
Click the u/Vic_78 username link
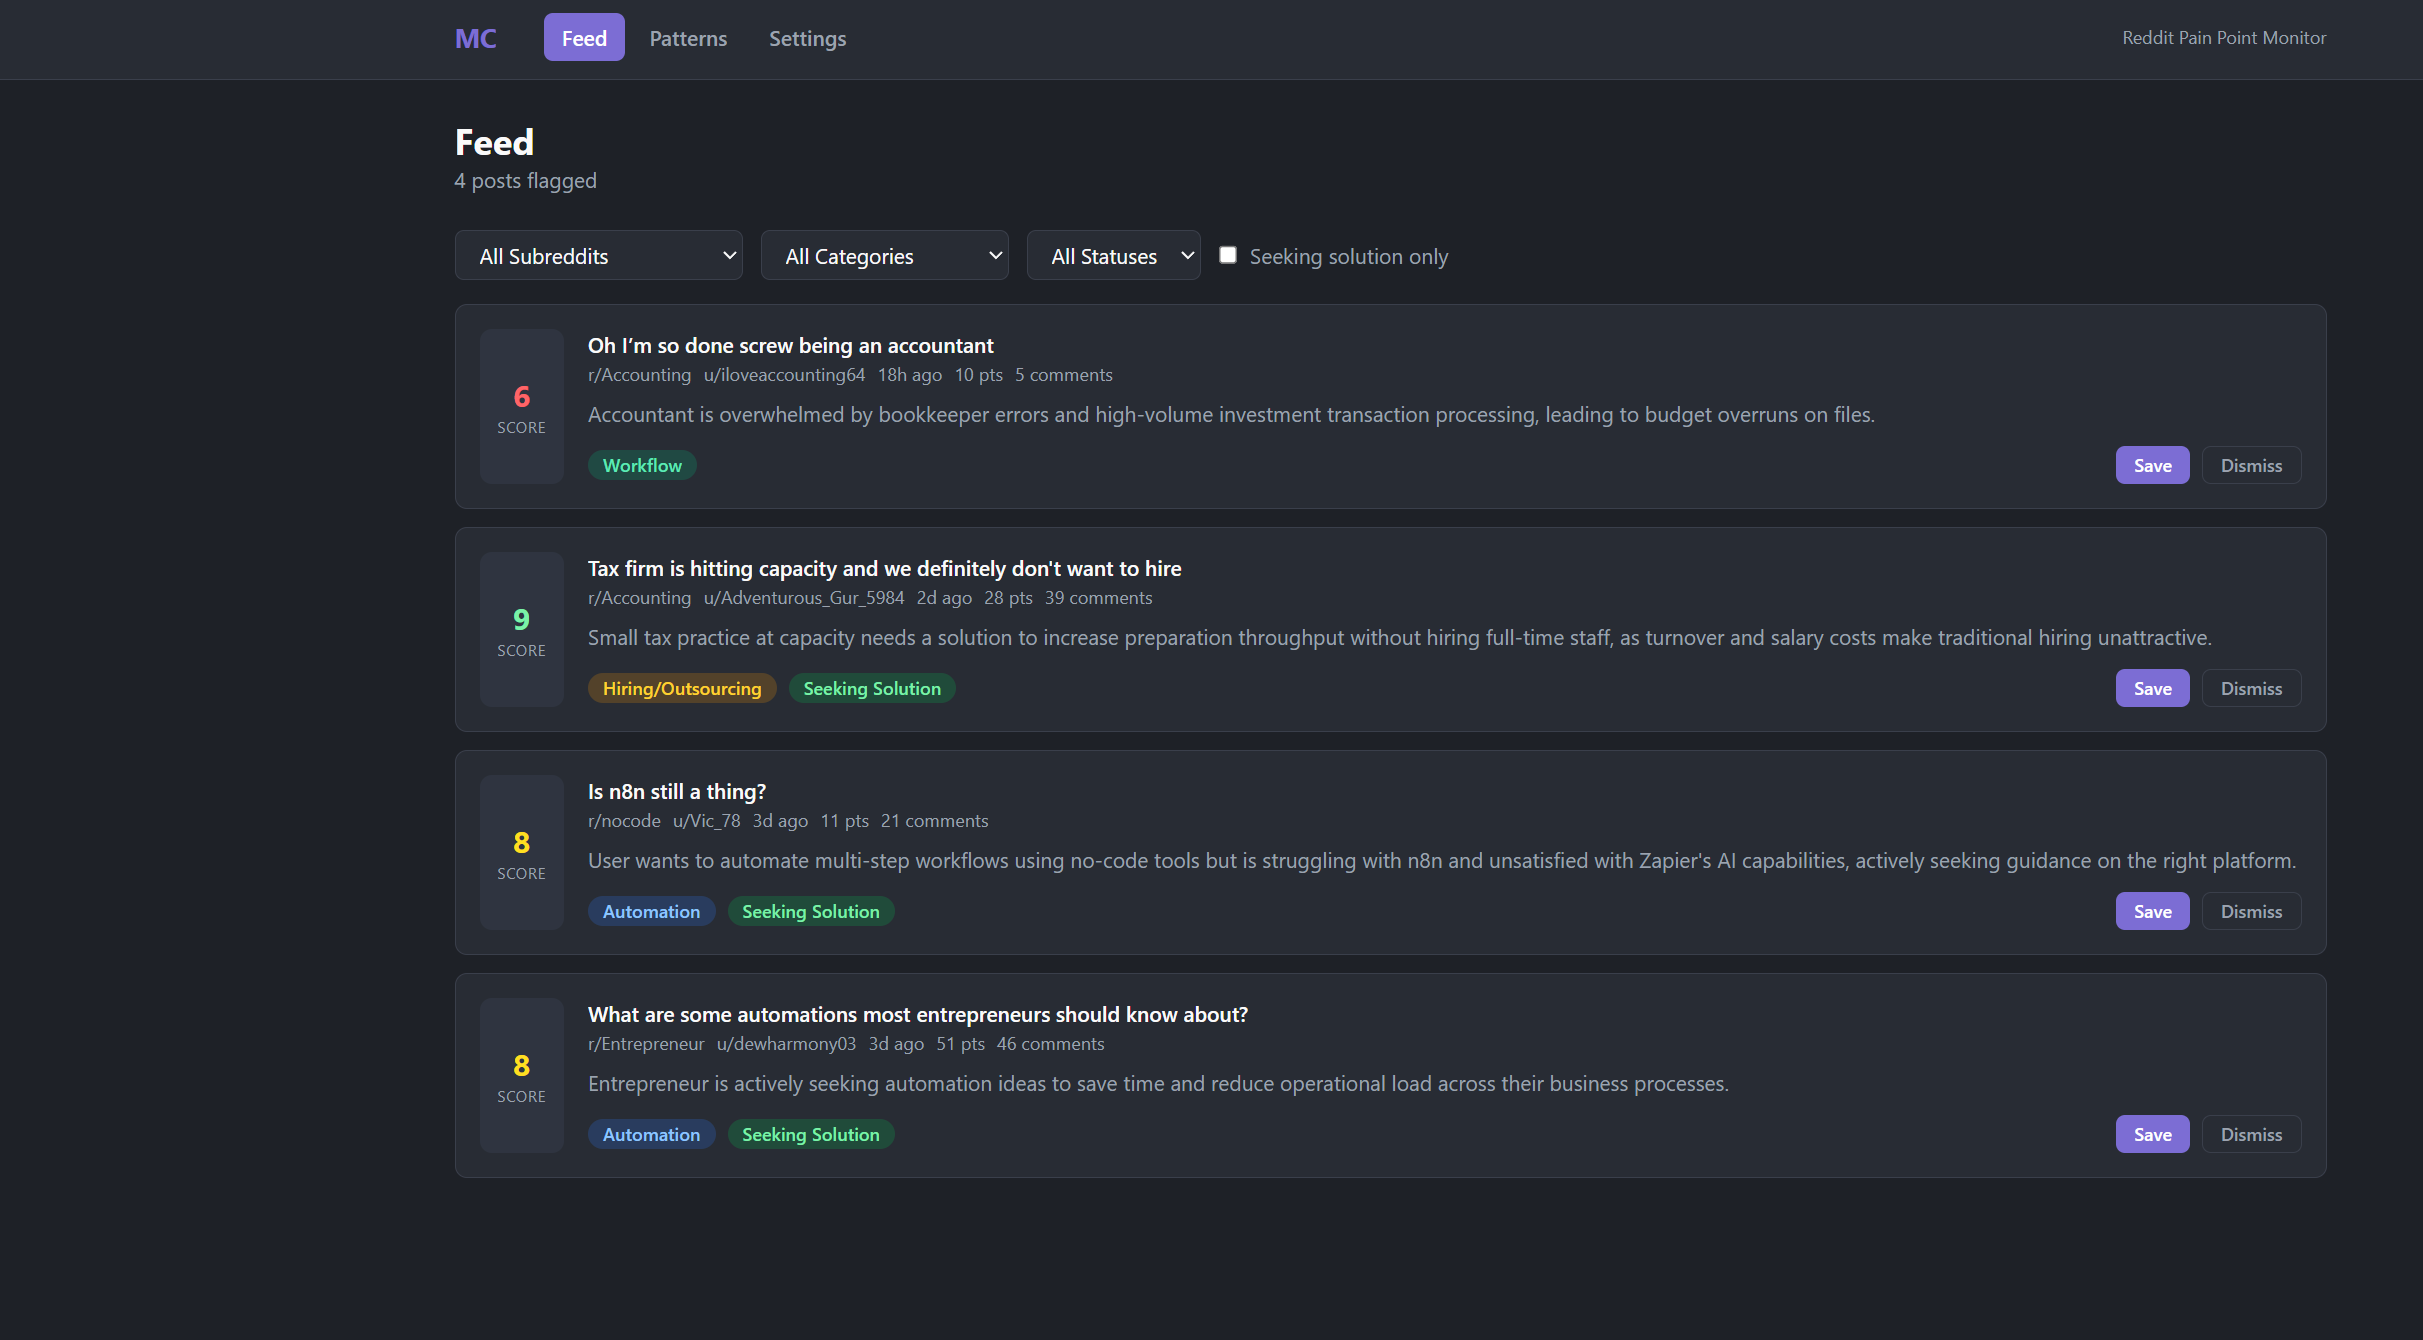[706, 821]
